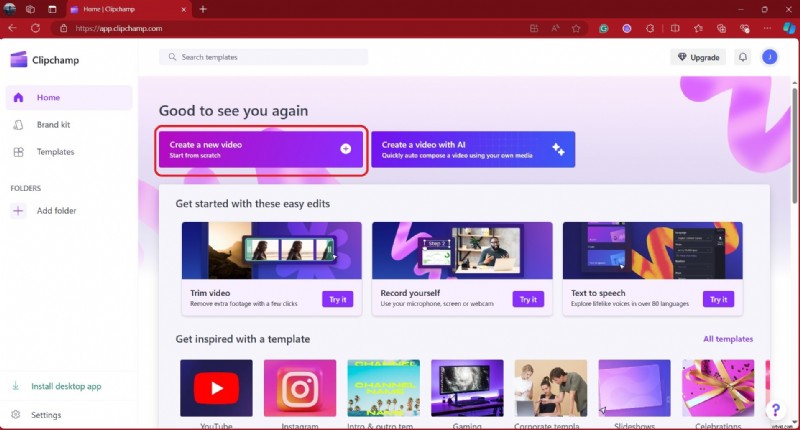Click the page vertical scrollbar
The image size is (800, 430).
click(x=794, y=145)
